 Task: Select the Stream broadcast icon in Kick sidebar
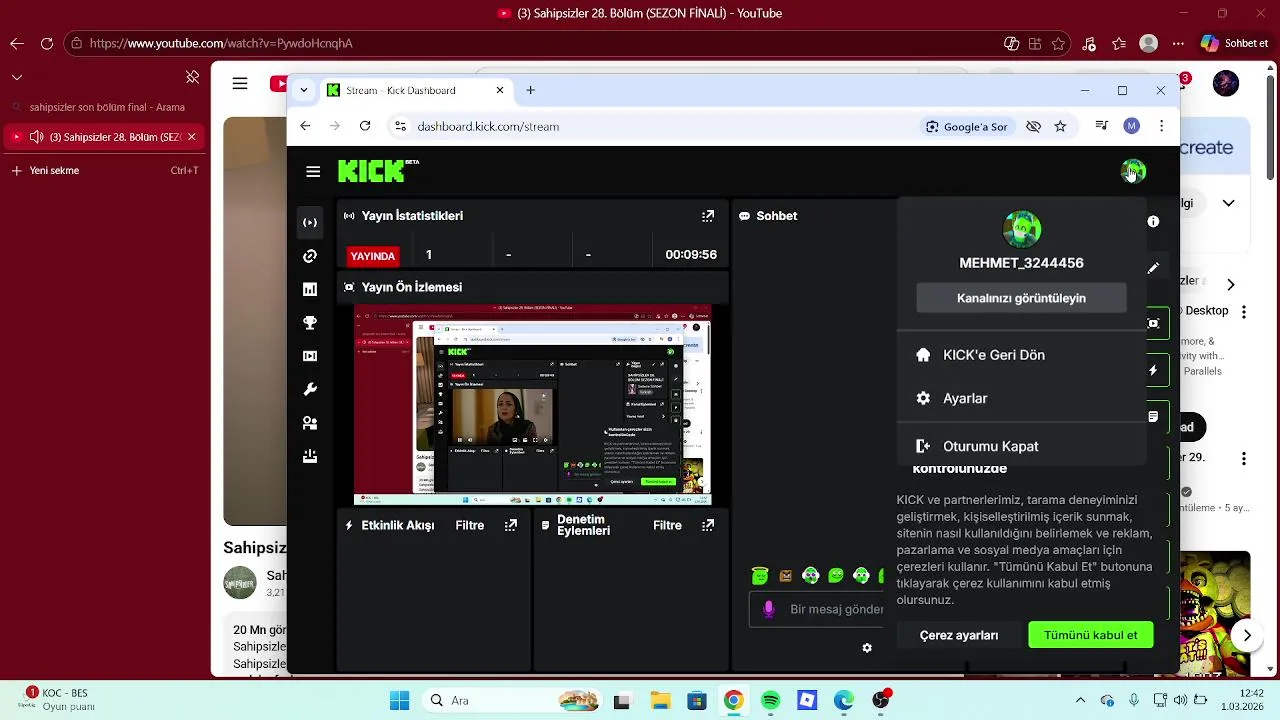point(310,222)
